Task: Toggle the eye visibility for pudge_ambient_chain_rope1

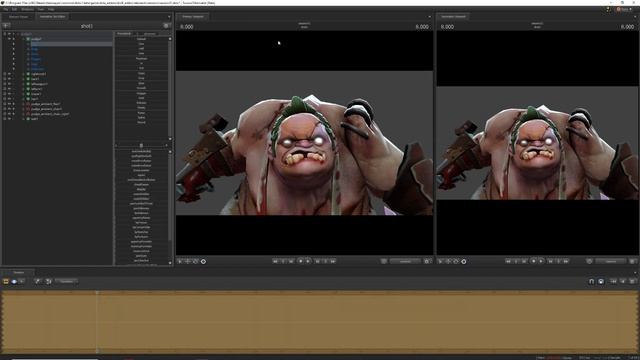Action: pos(9,114)
